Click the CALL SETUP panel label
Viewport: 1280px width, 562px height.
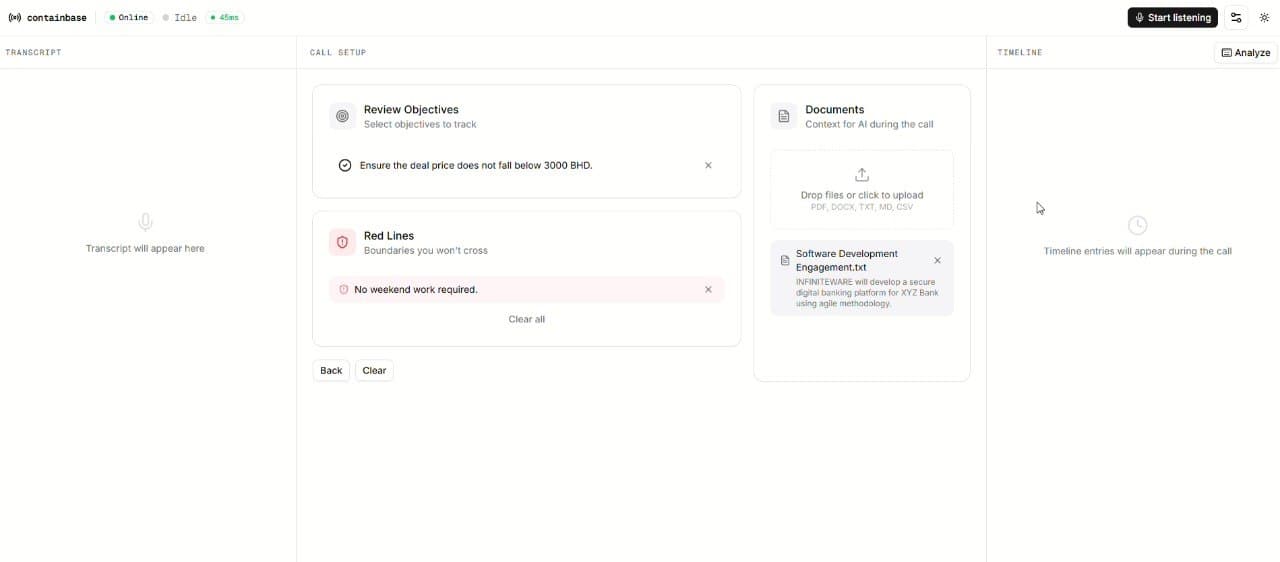tap(338, 52)
